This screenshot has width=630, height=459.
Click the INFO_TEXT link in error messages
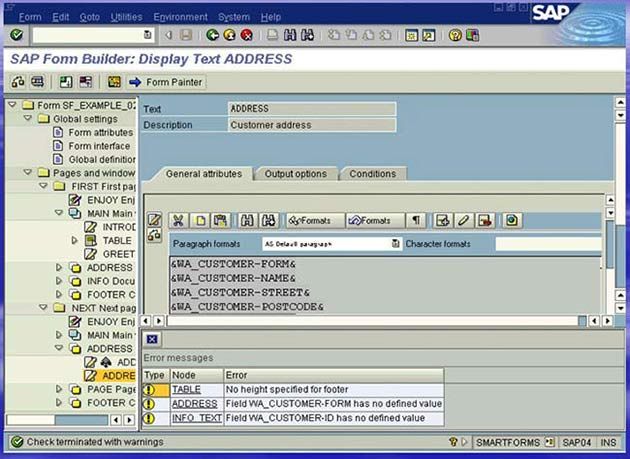197,418
